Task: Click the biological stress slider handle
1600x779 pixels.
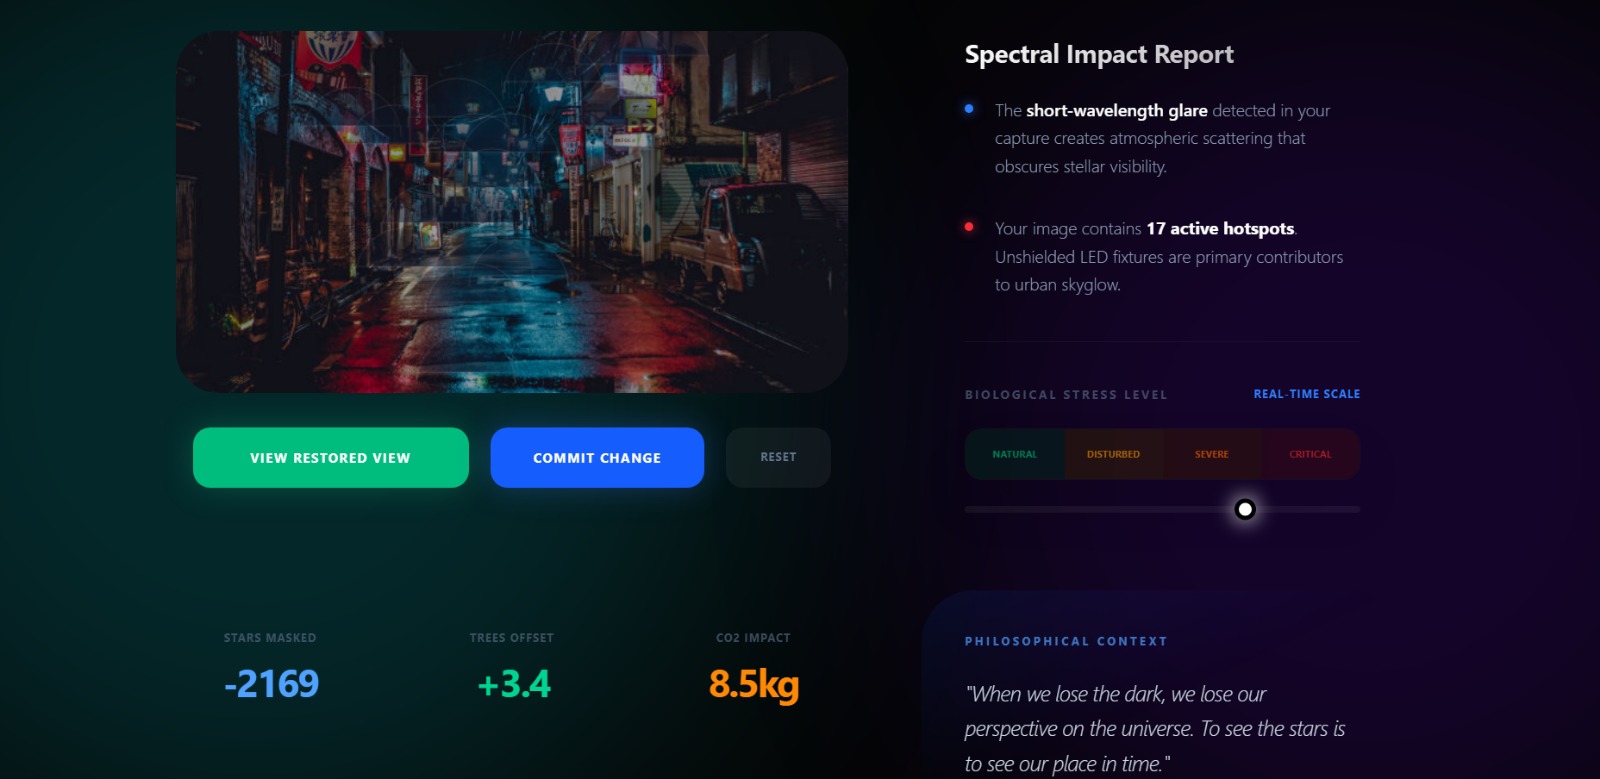Action: click(x=1245, y=510)
